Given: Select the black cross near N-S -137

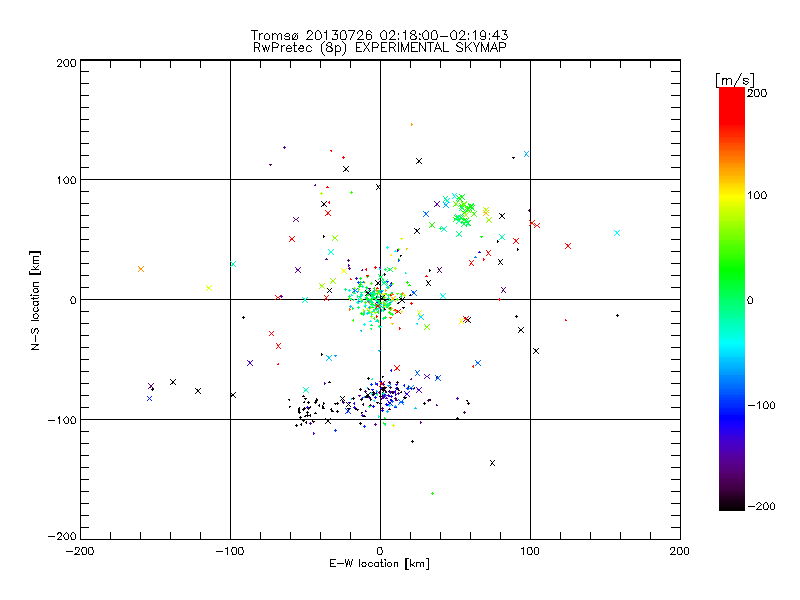Looking at the screenshot, I should (x=492, y=463).
